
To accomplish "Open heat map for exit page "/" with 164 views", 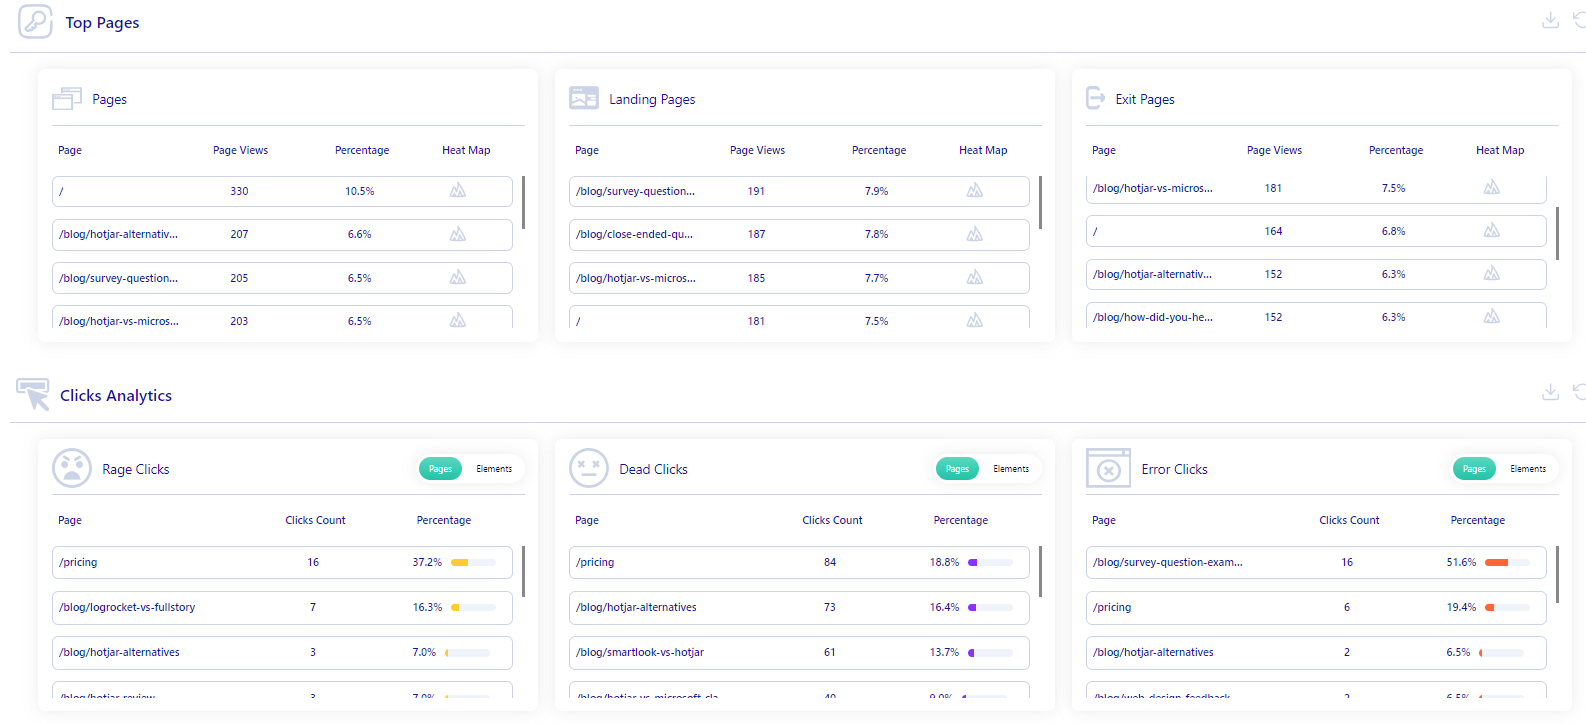I will coord(1492,230).
